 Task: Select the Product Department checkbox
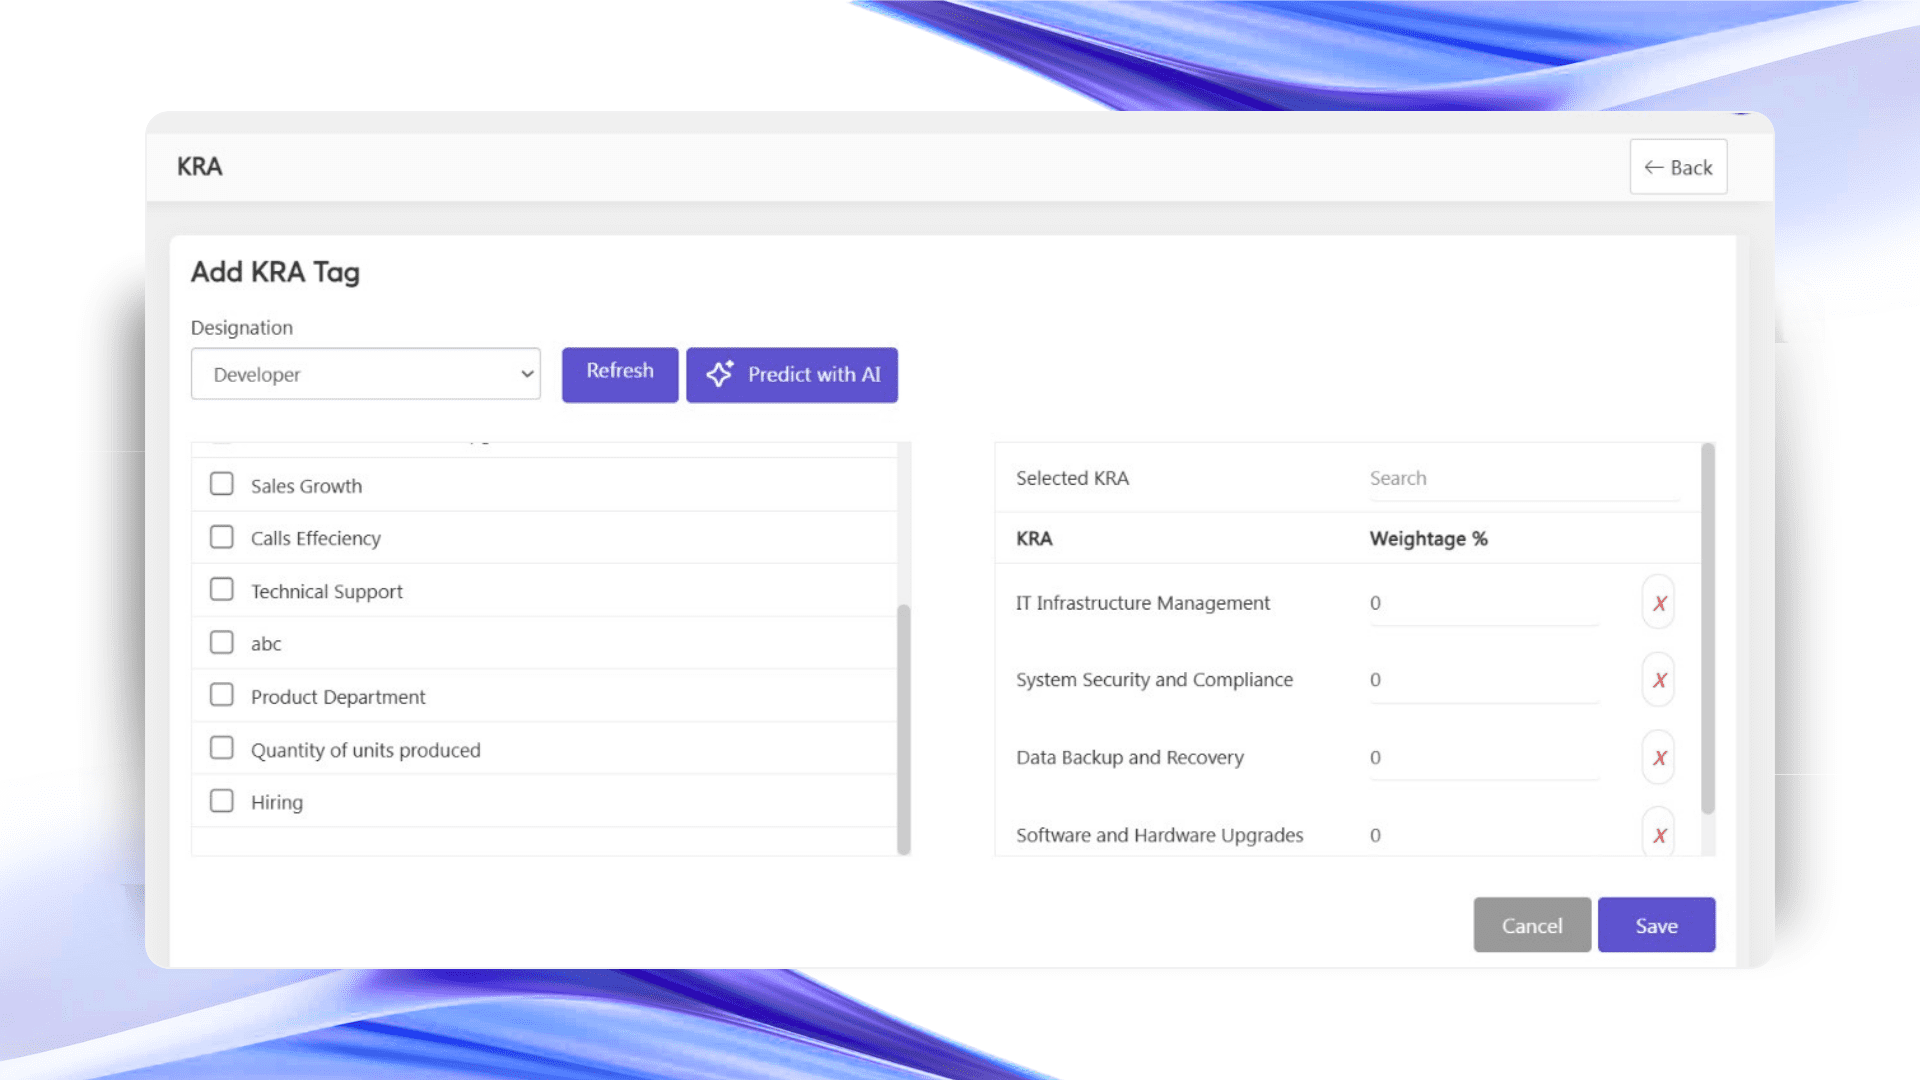[222, 695]
